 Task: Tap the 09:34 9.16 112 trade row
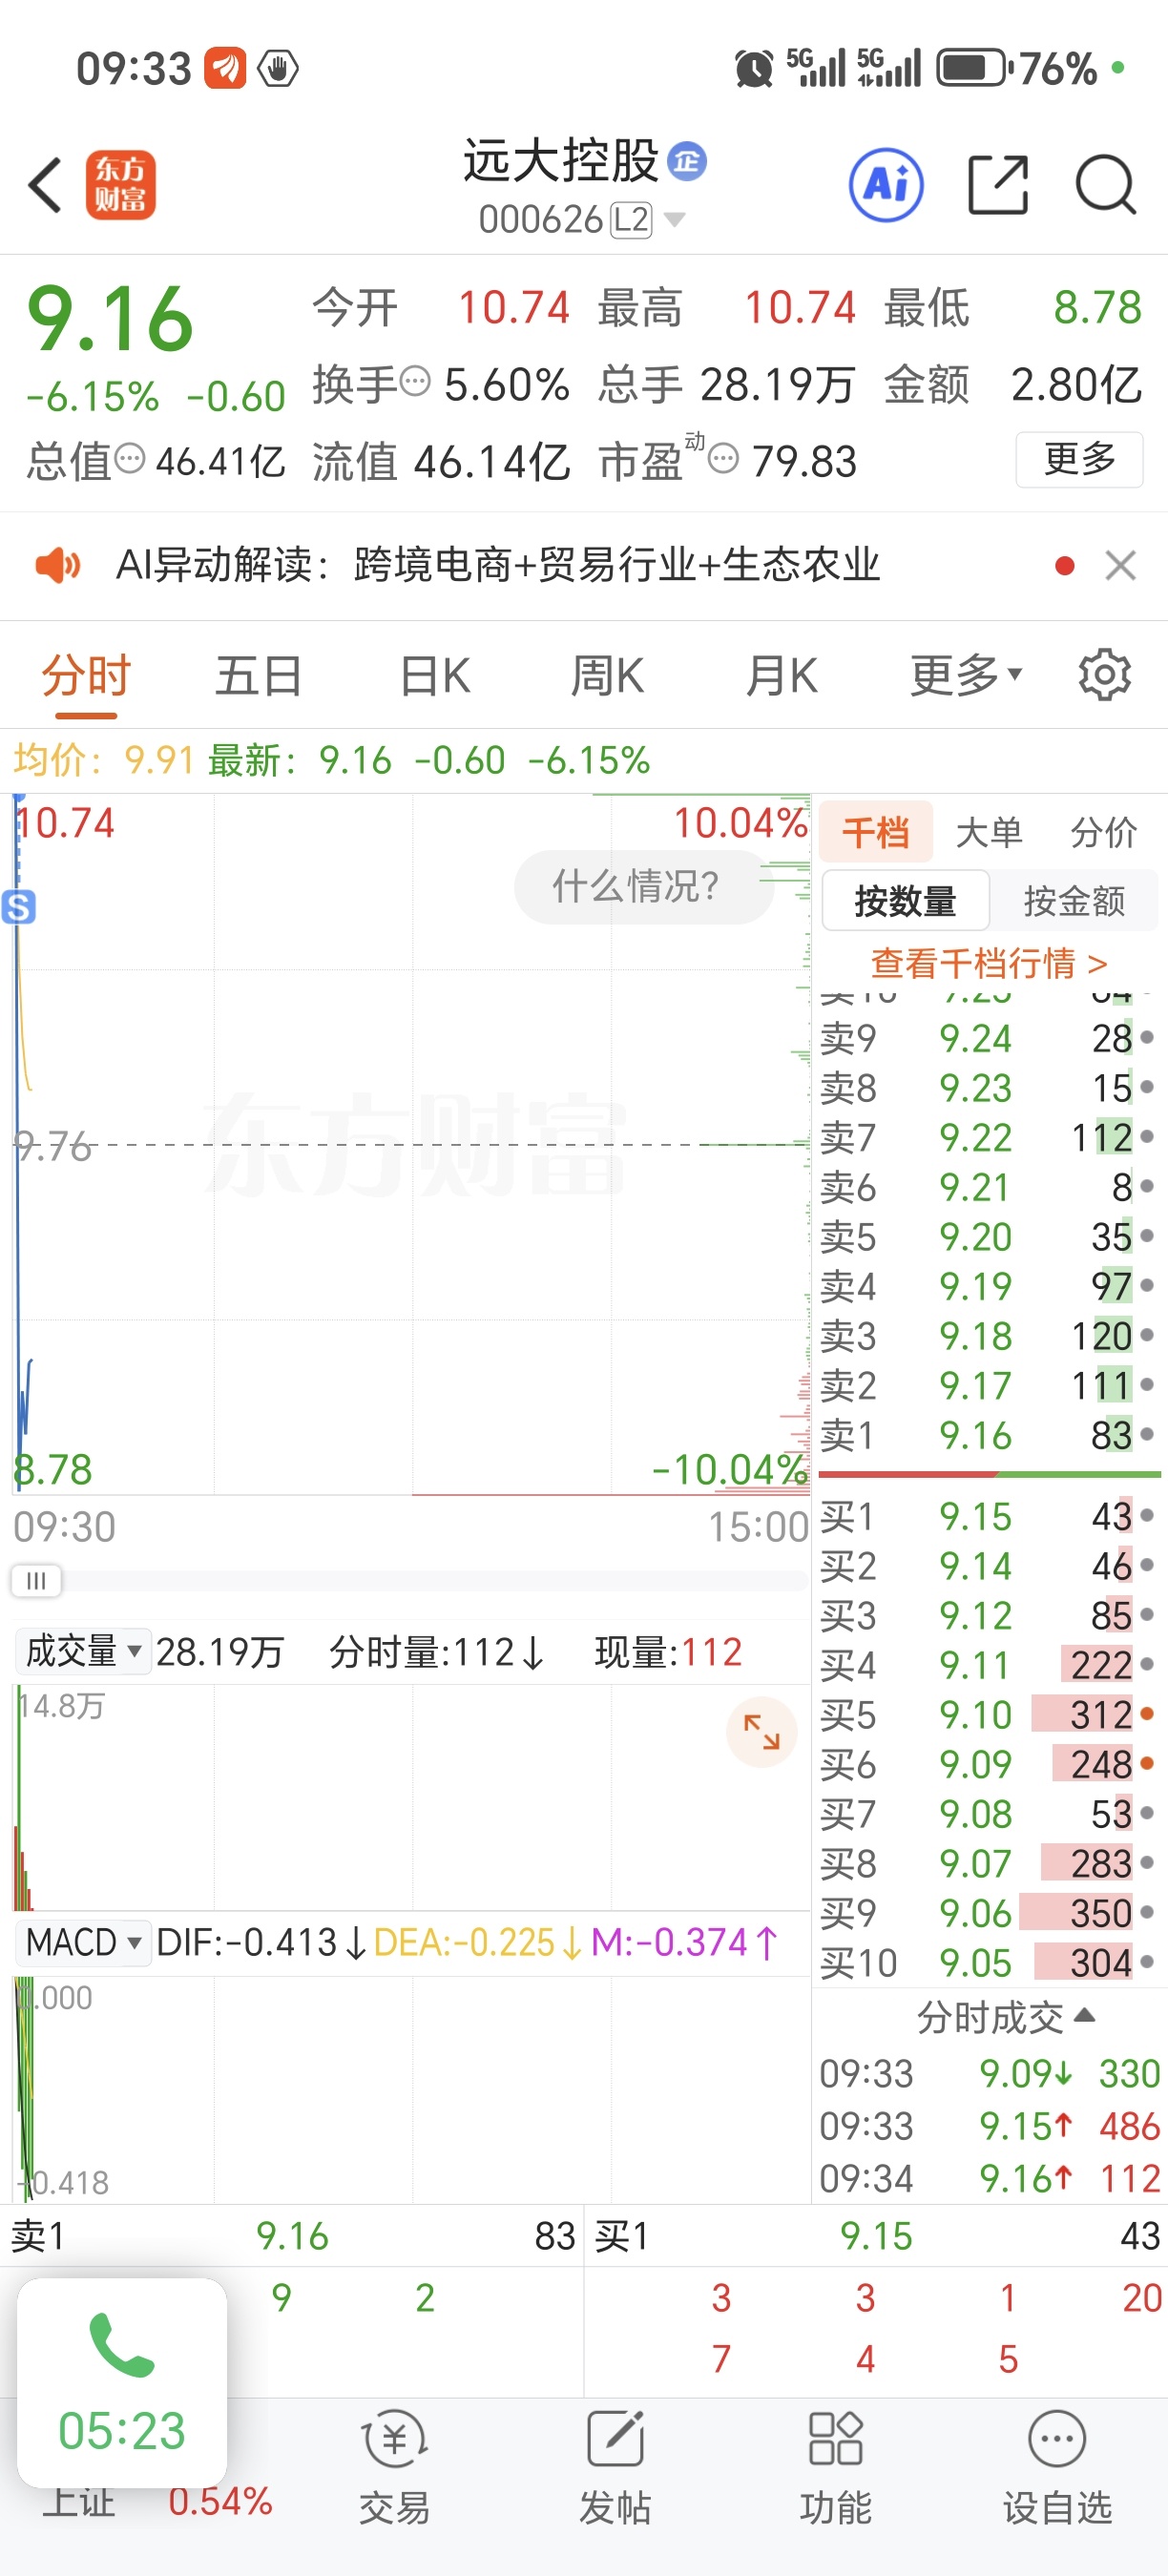pyautogui.click(x=989, y=2178)
